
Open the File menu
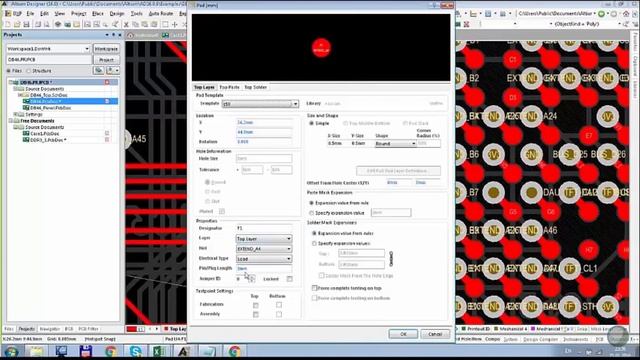tap(30, 13)
